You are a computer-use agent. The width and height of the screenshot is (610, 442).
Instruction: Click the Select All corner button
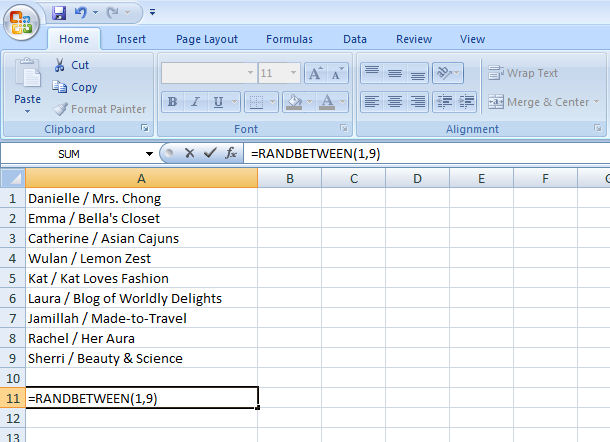[13, 178]
